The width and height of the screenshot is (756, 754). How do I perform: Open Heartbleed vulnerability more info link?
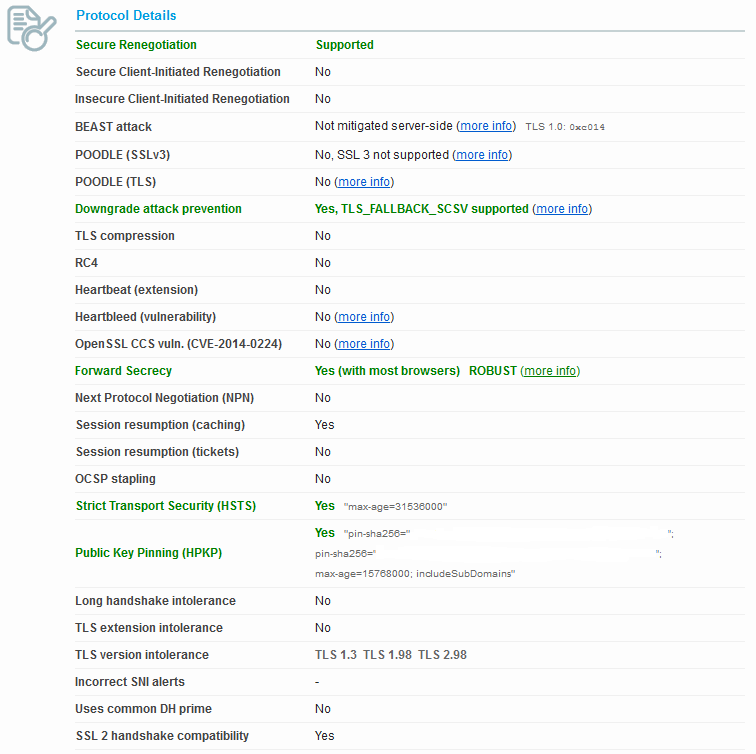click(364, 317)
